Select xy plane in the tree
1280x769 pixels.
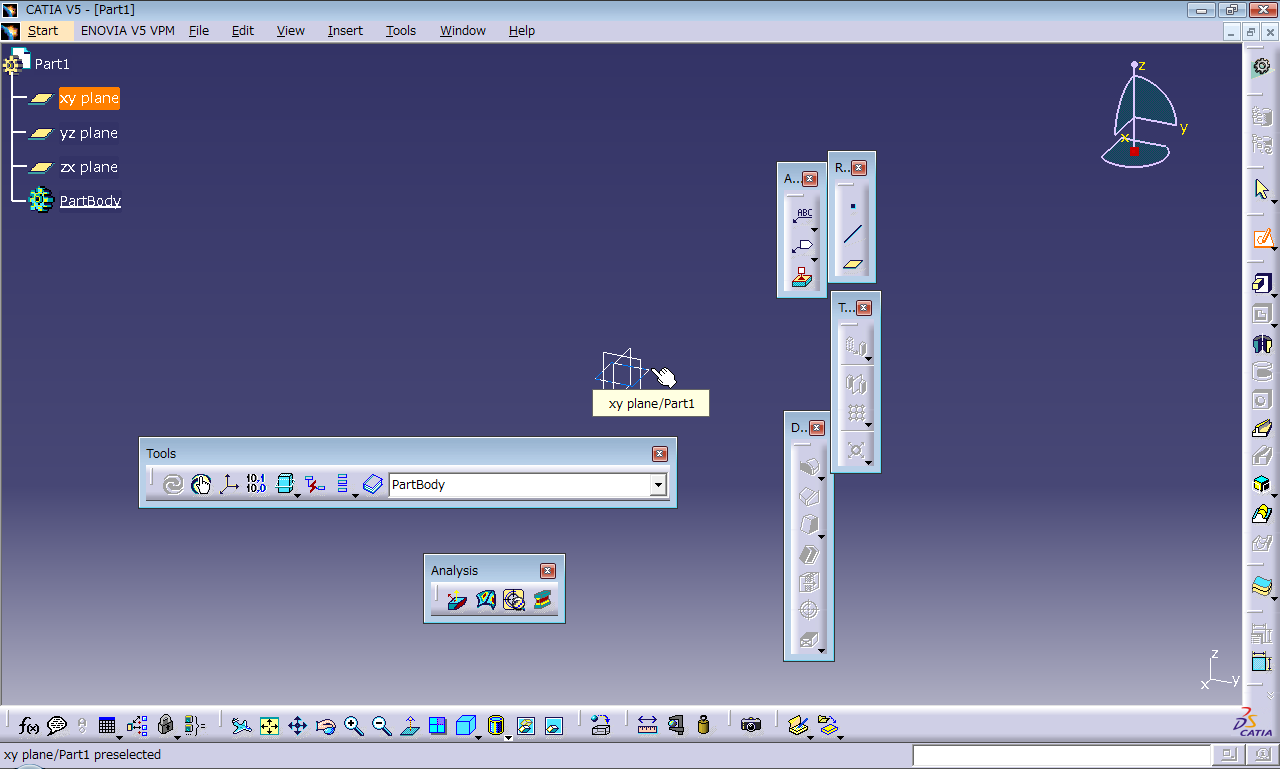(89, 98)
